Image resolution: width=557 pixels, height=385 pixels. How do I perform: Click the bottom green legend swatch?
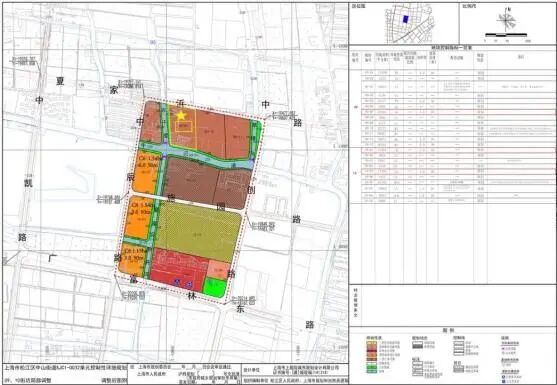click(372, 371)
